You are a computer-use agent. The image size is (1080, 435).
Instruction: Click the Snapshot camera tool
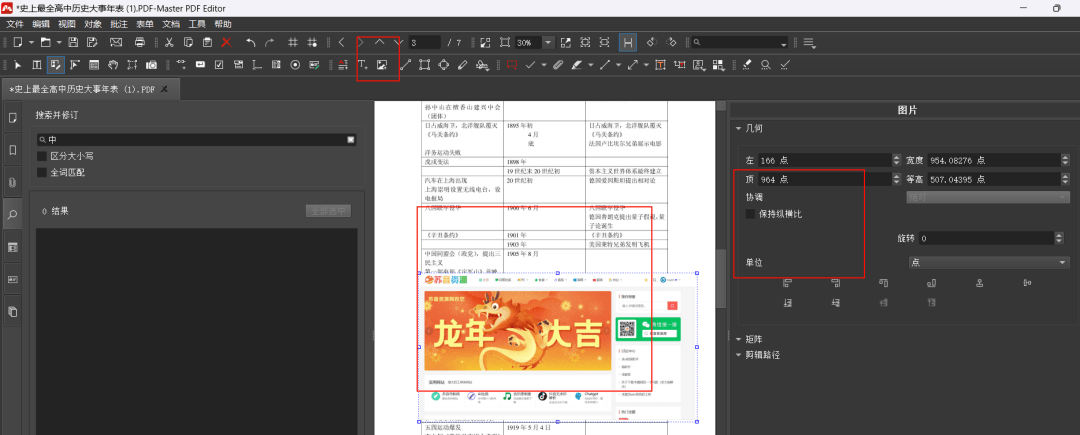(x=151, y=65)
